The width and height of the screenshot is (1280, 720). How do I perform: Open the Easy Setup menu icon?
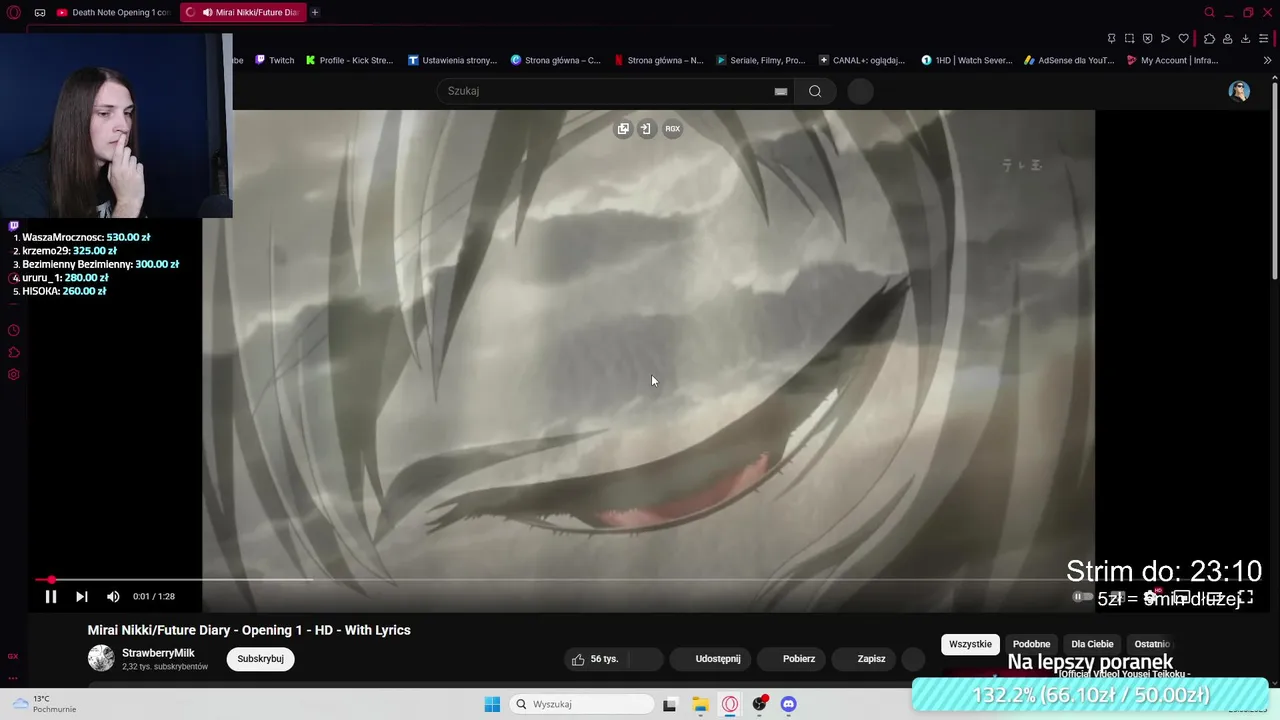click(x=1264, y=38)
